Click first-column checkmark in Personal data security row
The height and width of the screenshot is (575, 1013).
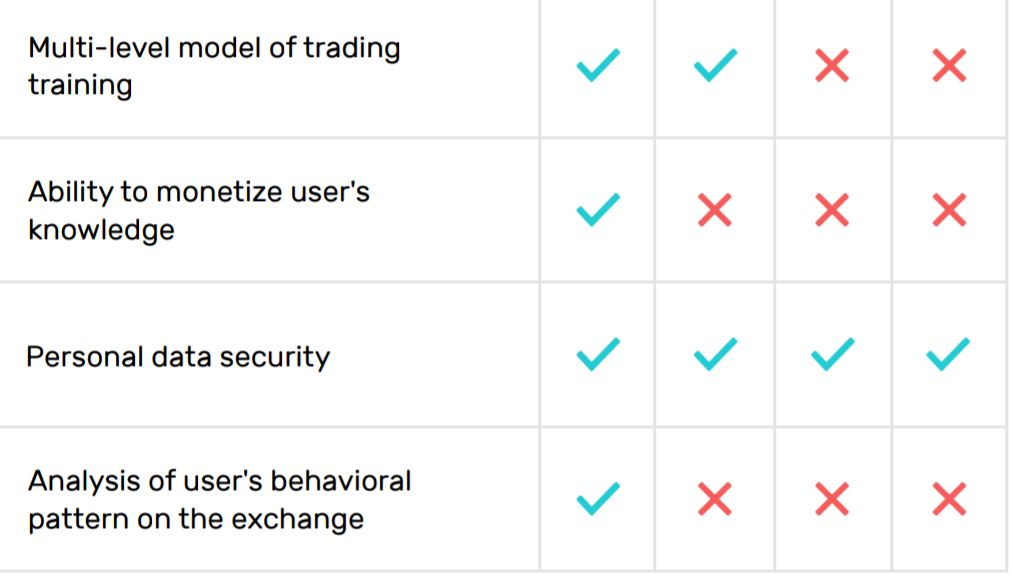[598, 354]
